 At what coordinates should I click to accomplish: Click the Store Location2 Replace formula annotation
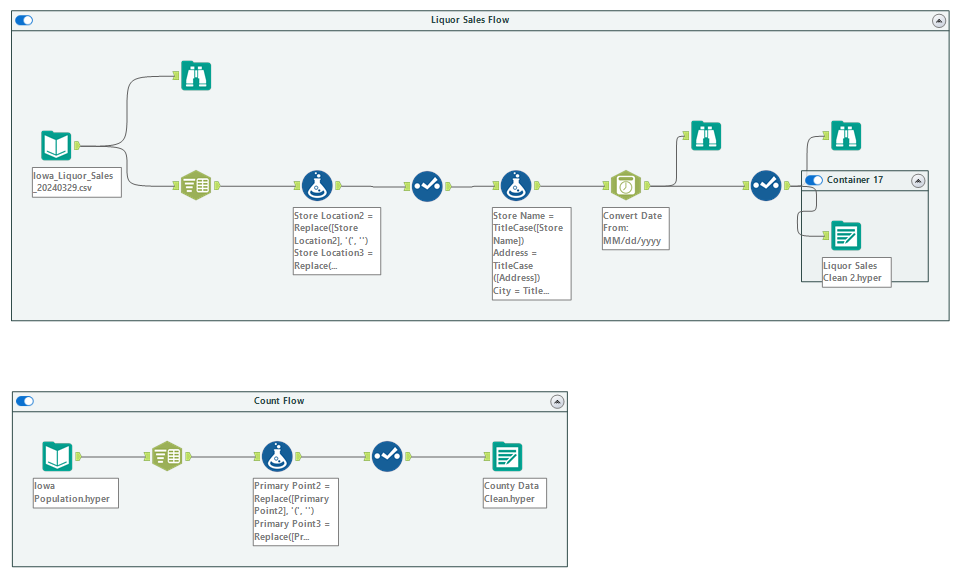pos(337,241)
